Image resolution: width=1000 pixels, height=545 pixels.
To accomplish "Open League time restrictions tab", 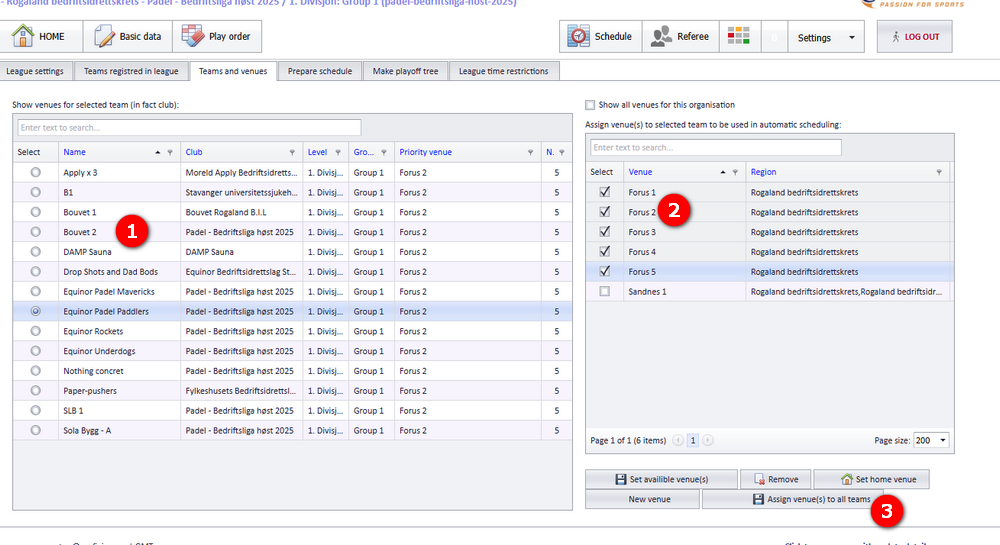I will [504, 71].
